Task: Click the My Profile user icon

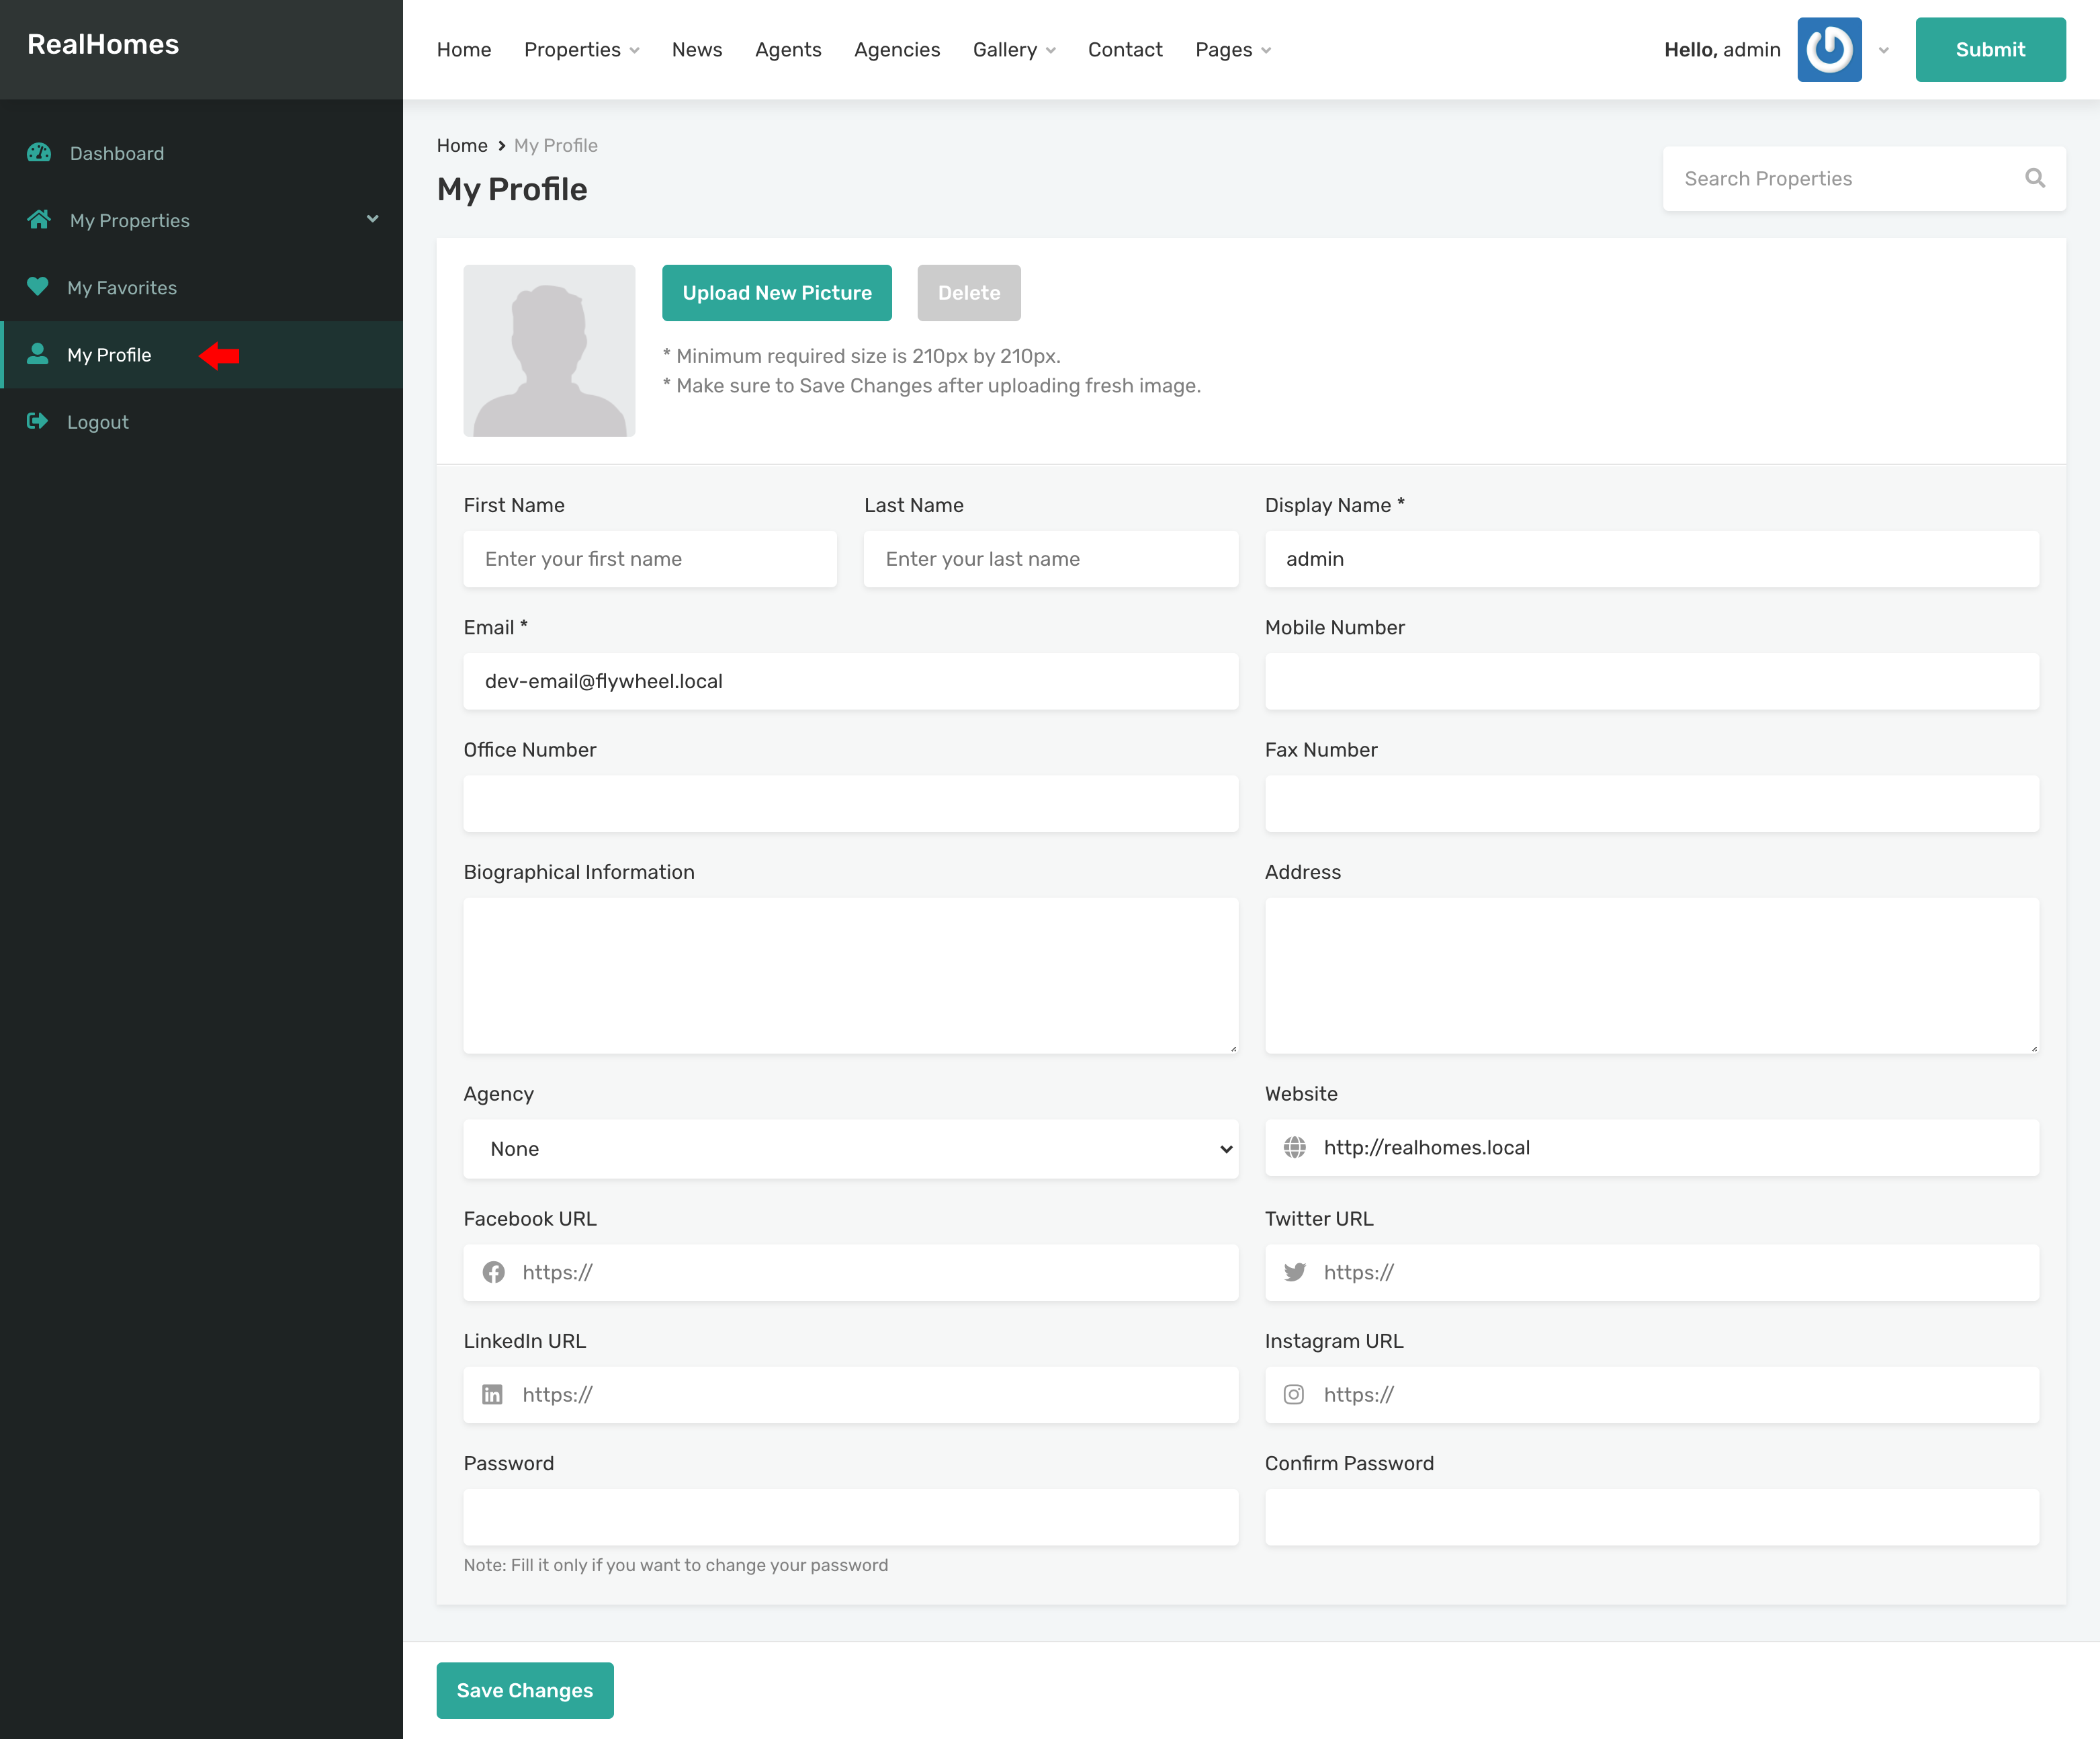Action: pos(38,354)
